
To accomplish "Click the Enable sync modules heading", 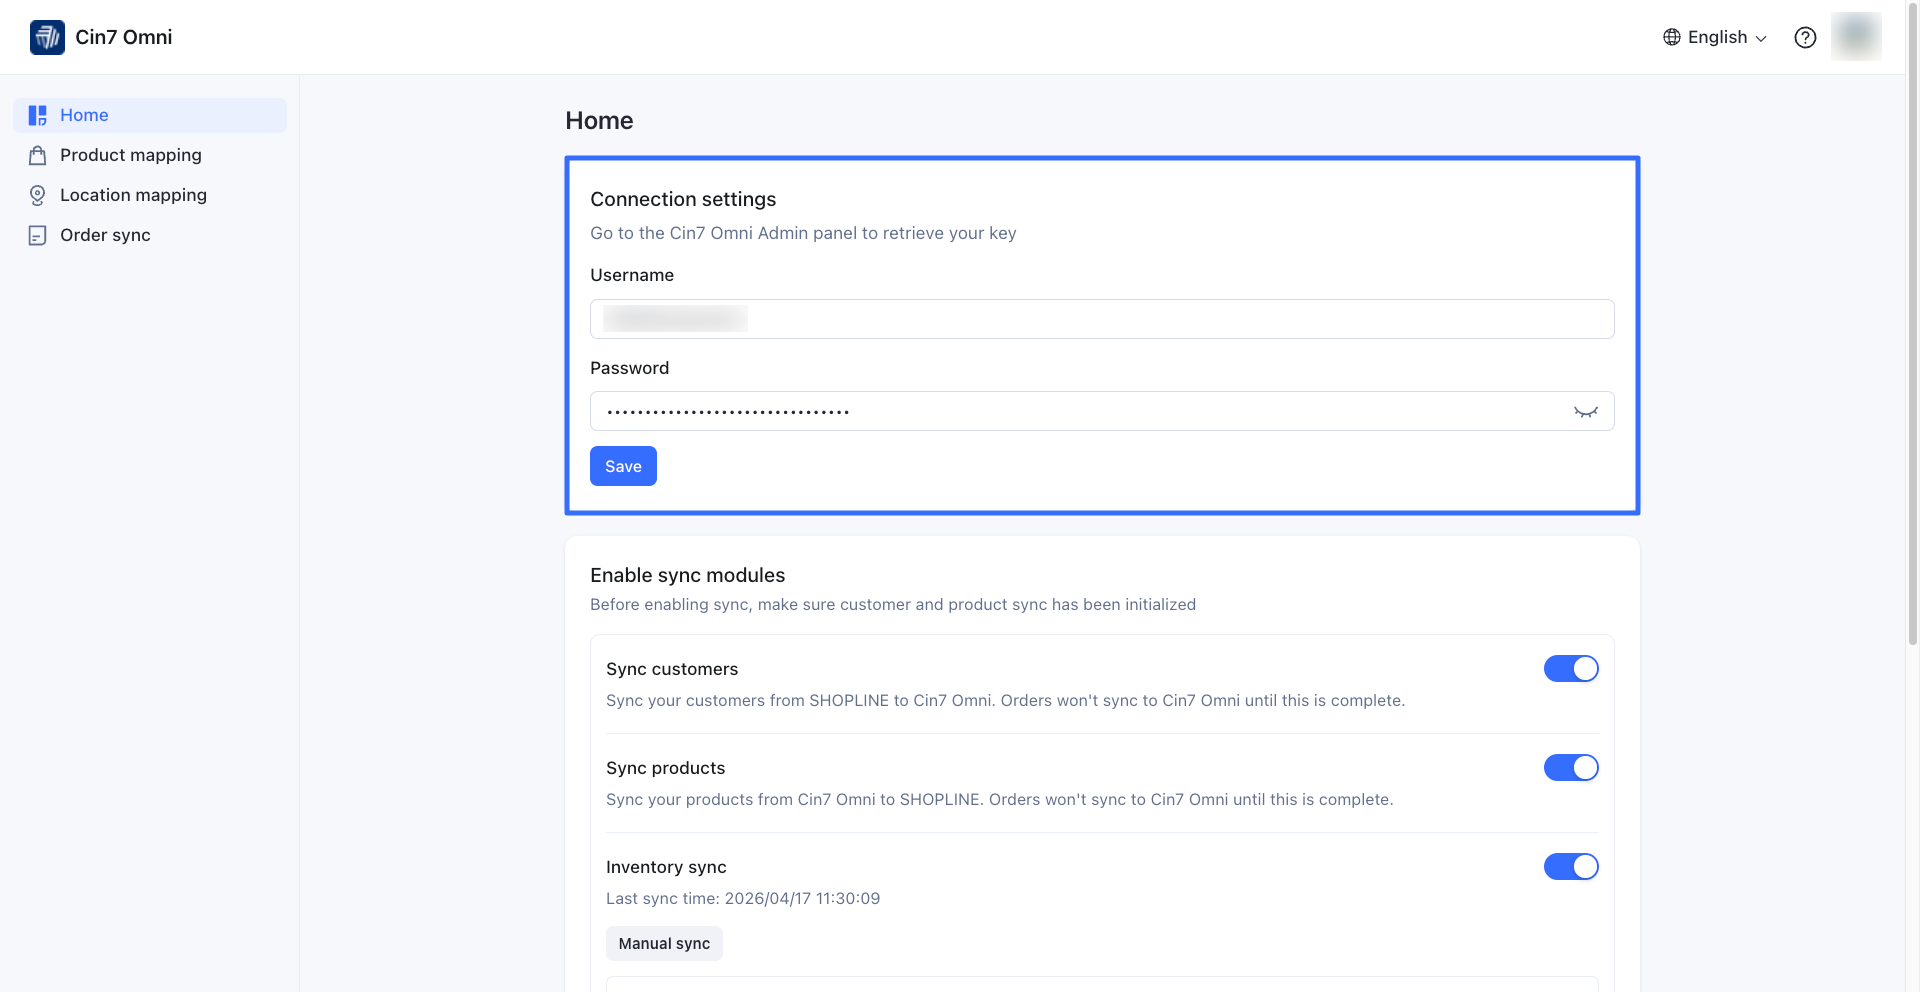I will (687, 575).
